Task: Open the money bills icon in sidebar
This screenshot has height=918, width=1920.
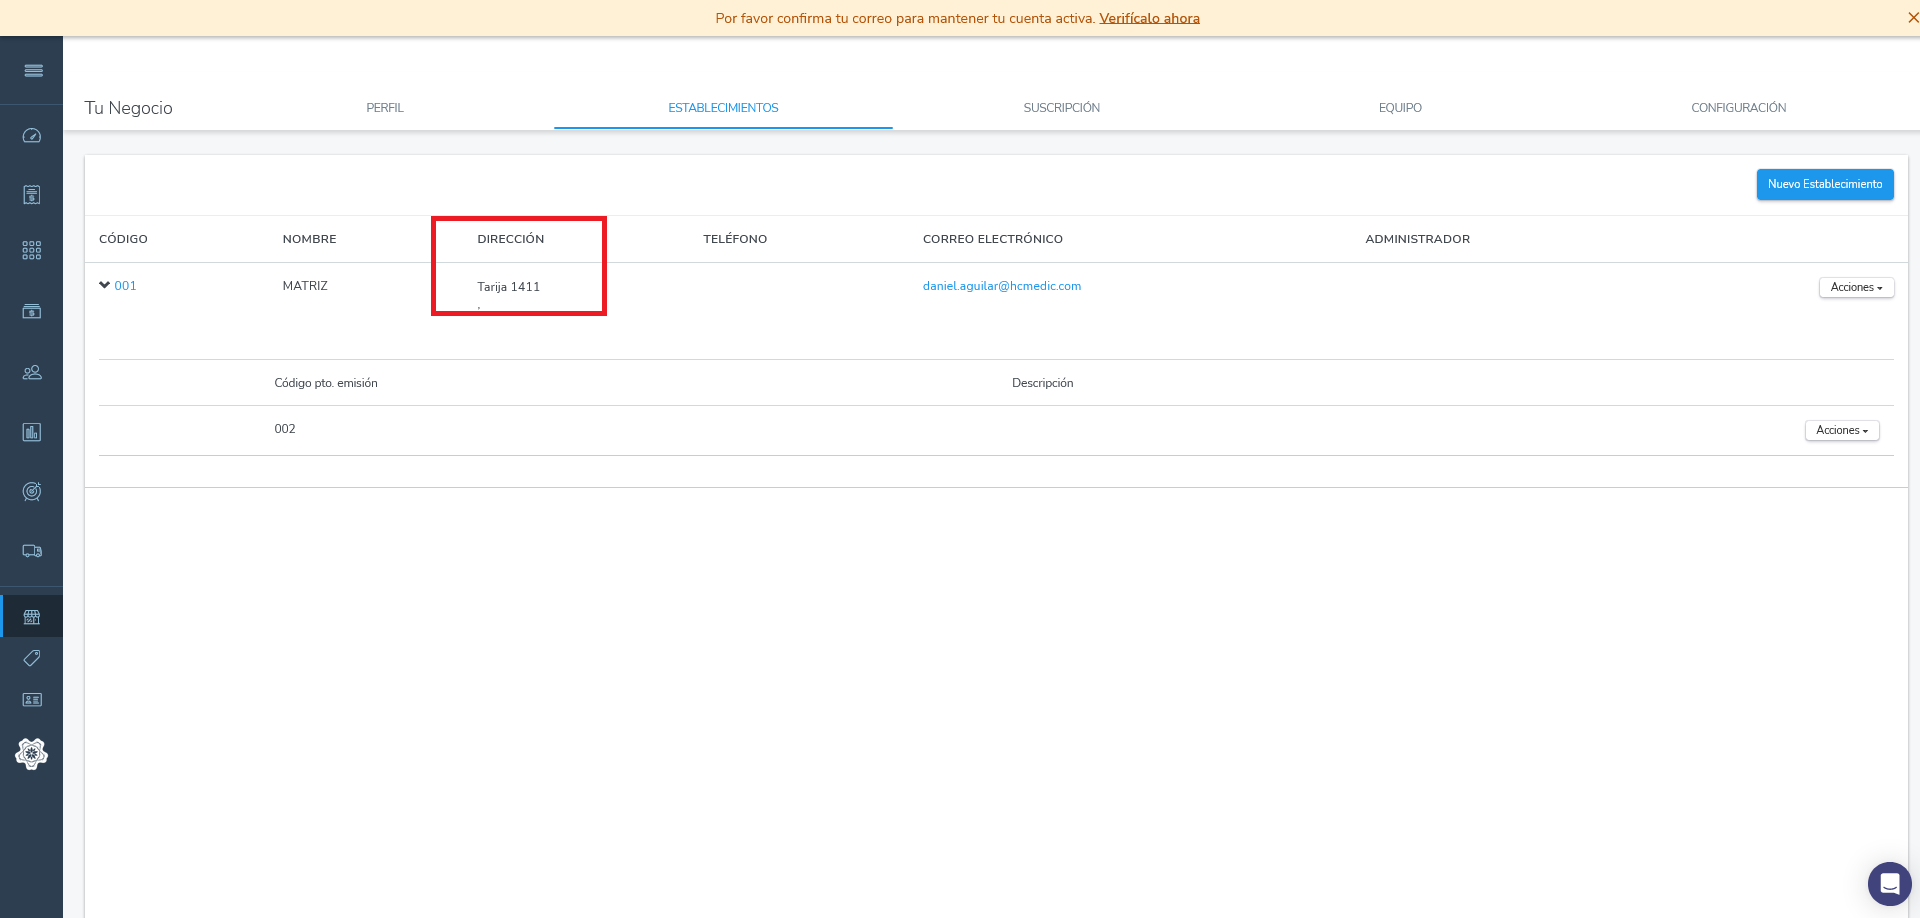Action: 32,312
